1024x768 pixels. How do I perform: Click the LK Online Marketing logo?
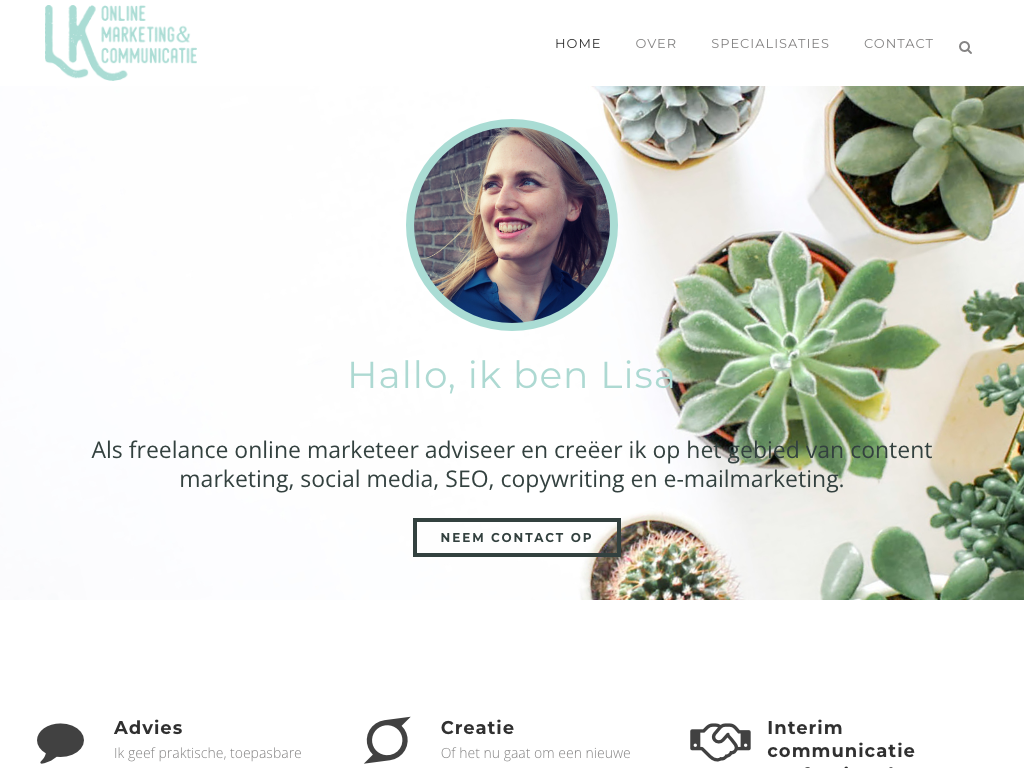click(x=121, y=42)
